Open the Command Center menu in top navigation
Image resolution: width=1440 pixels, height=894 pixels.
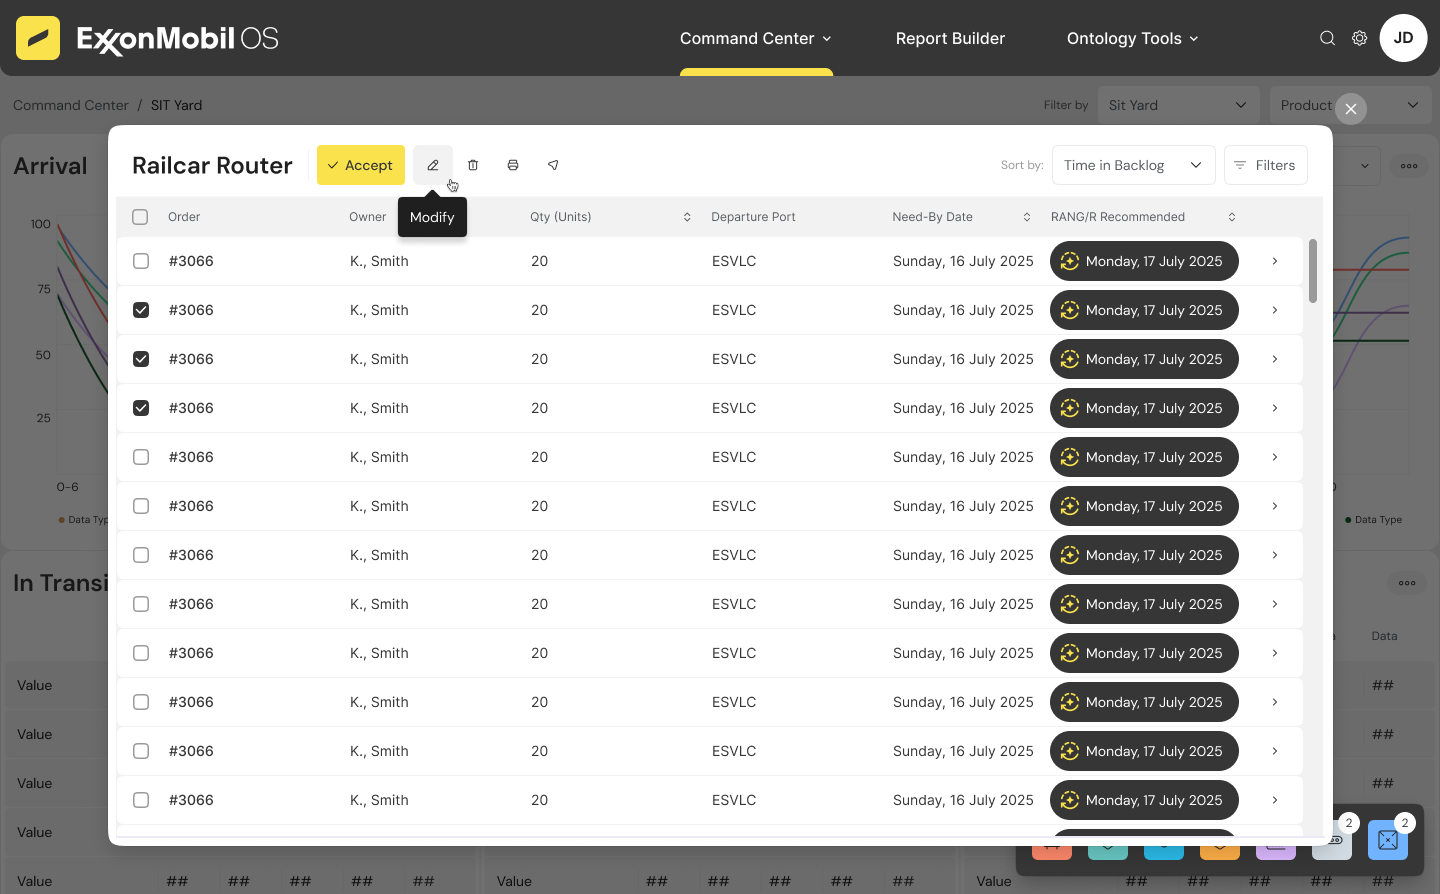756,38
